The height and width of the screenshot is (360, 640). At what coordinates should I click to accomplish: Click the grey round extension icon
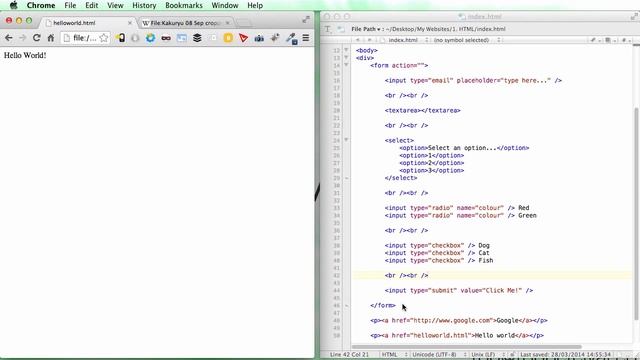pos(135,38)
